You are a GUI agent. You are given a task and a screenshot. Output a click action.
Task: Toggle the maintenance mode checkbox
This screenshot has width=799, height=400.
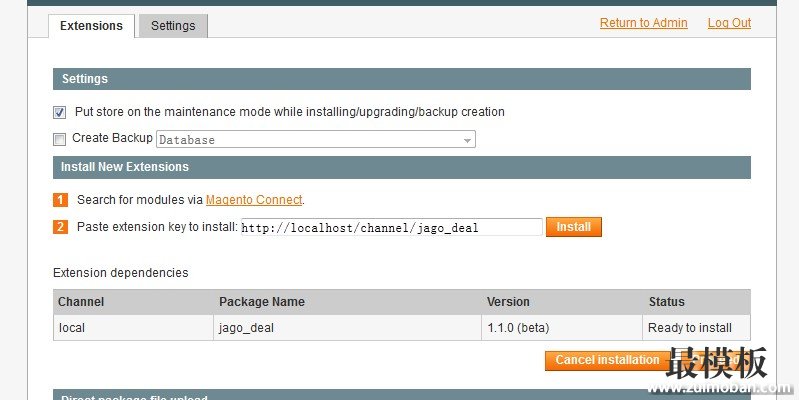(60, 112)
